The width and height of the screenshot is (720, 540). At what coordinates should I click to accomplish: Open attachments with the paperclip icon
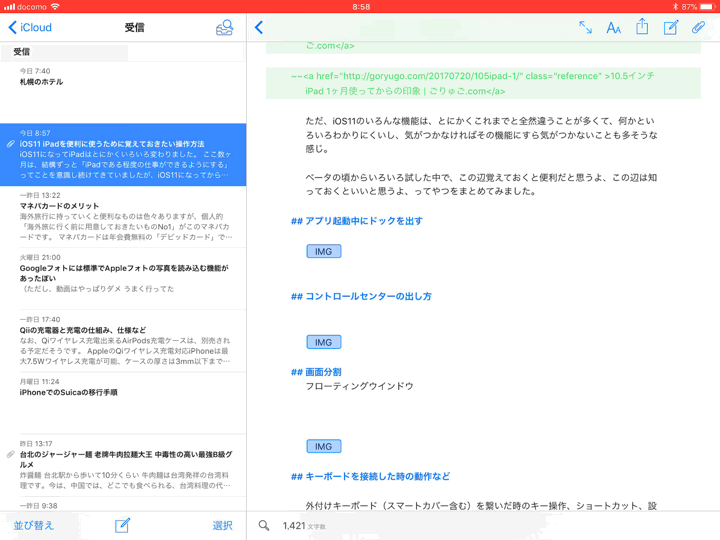coord(699,28)
